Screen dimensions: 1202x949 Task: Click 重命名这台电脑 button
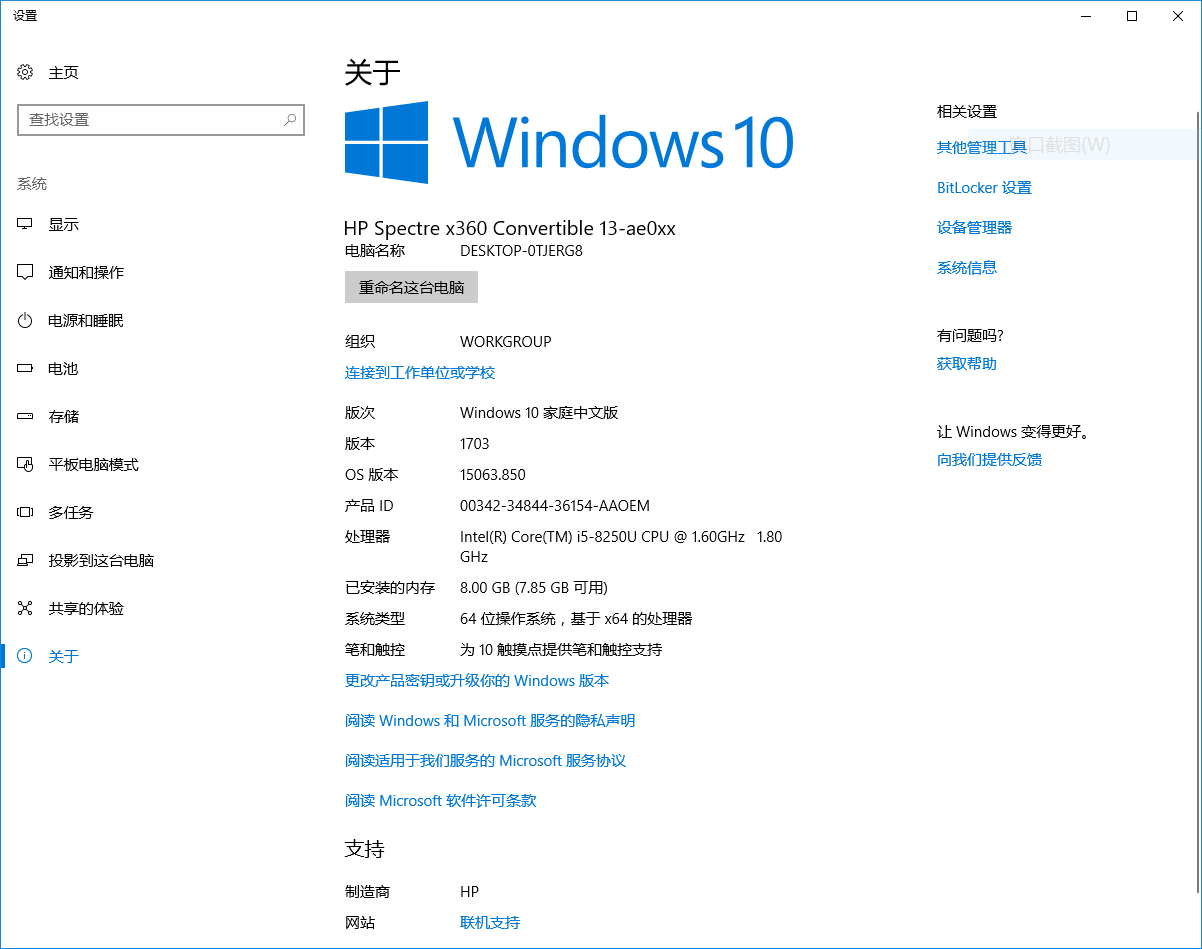411,287
